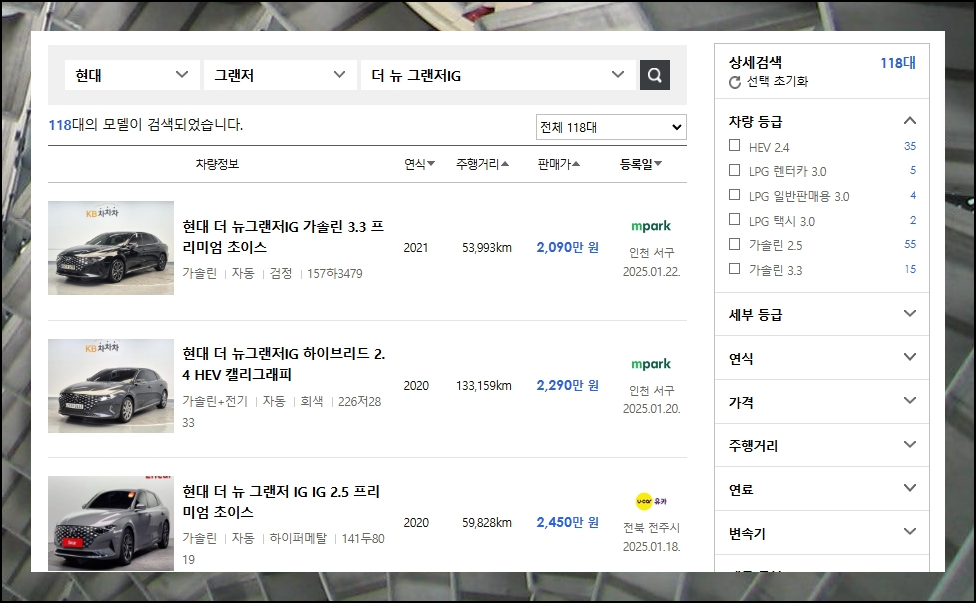
Task: Open the 현대 manufacturer dropdown
Action: click(132, 75)
